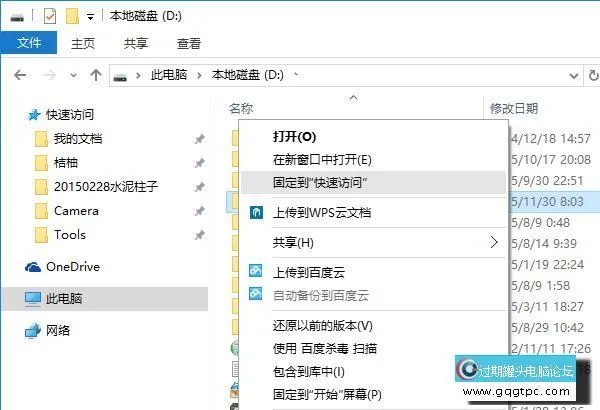The height and width of the screenshot is (410, 600).
Task: Choose 上传到百度云 from the context menu
Action: pos(373,272)
